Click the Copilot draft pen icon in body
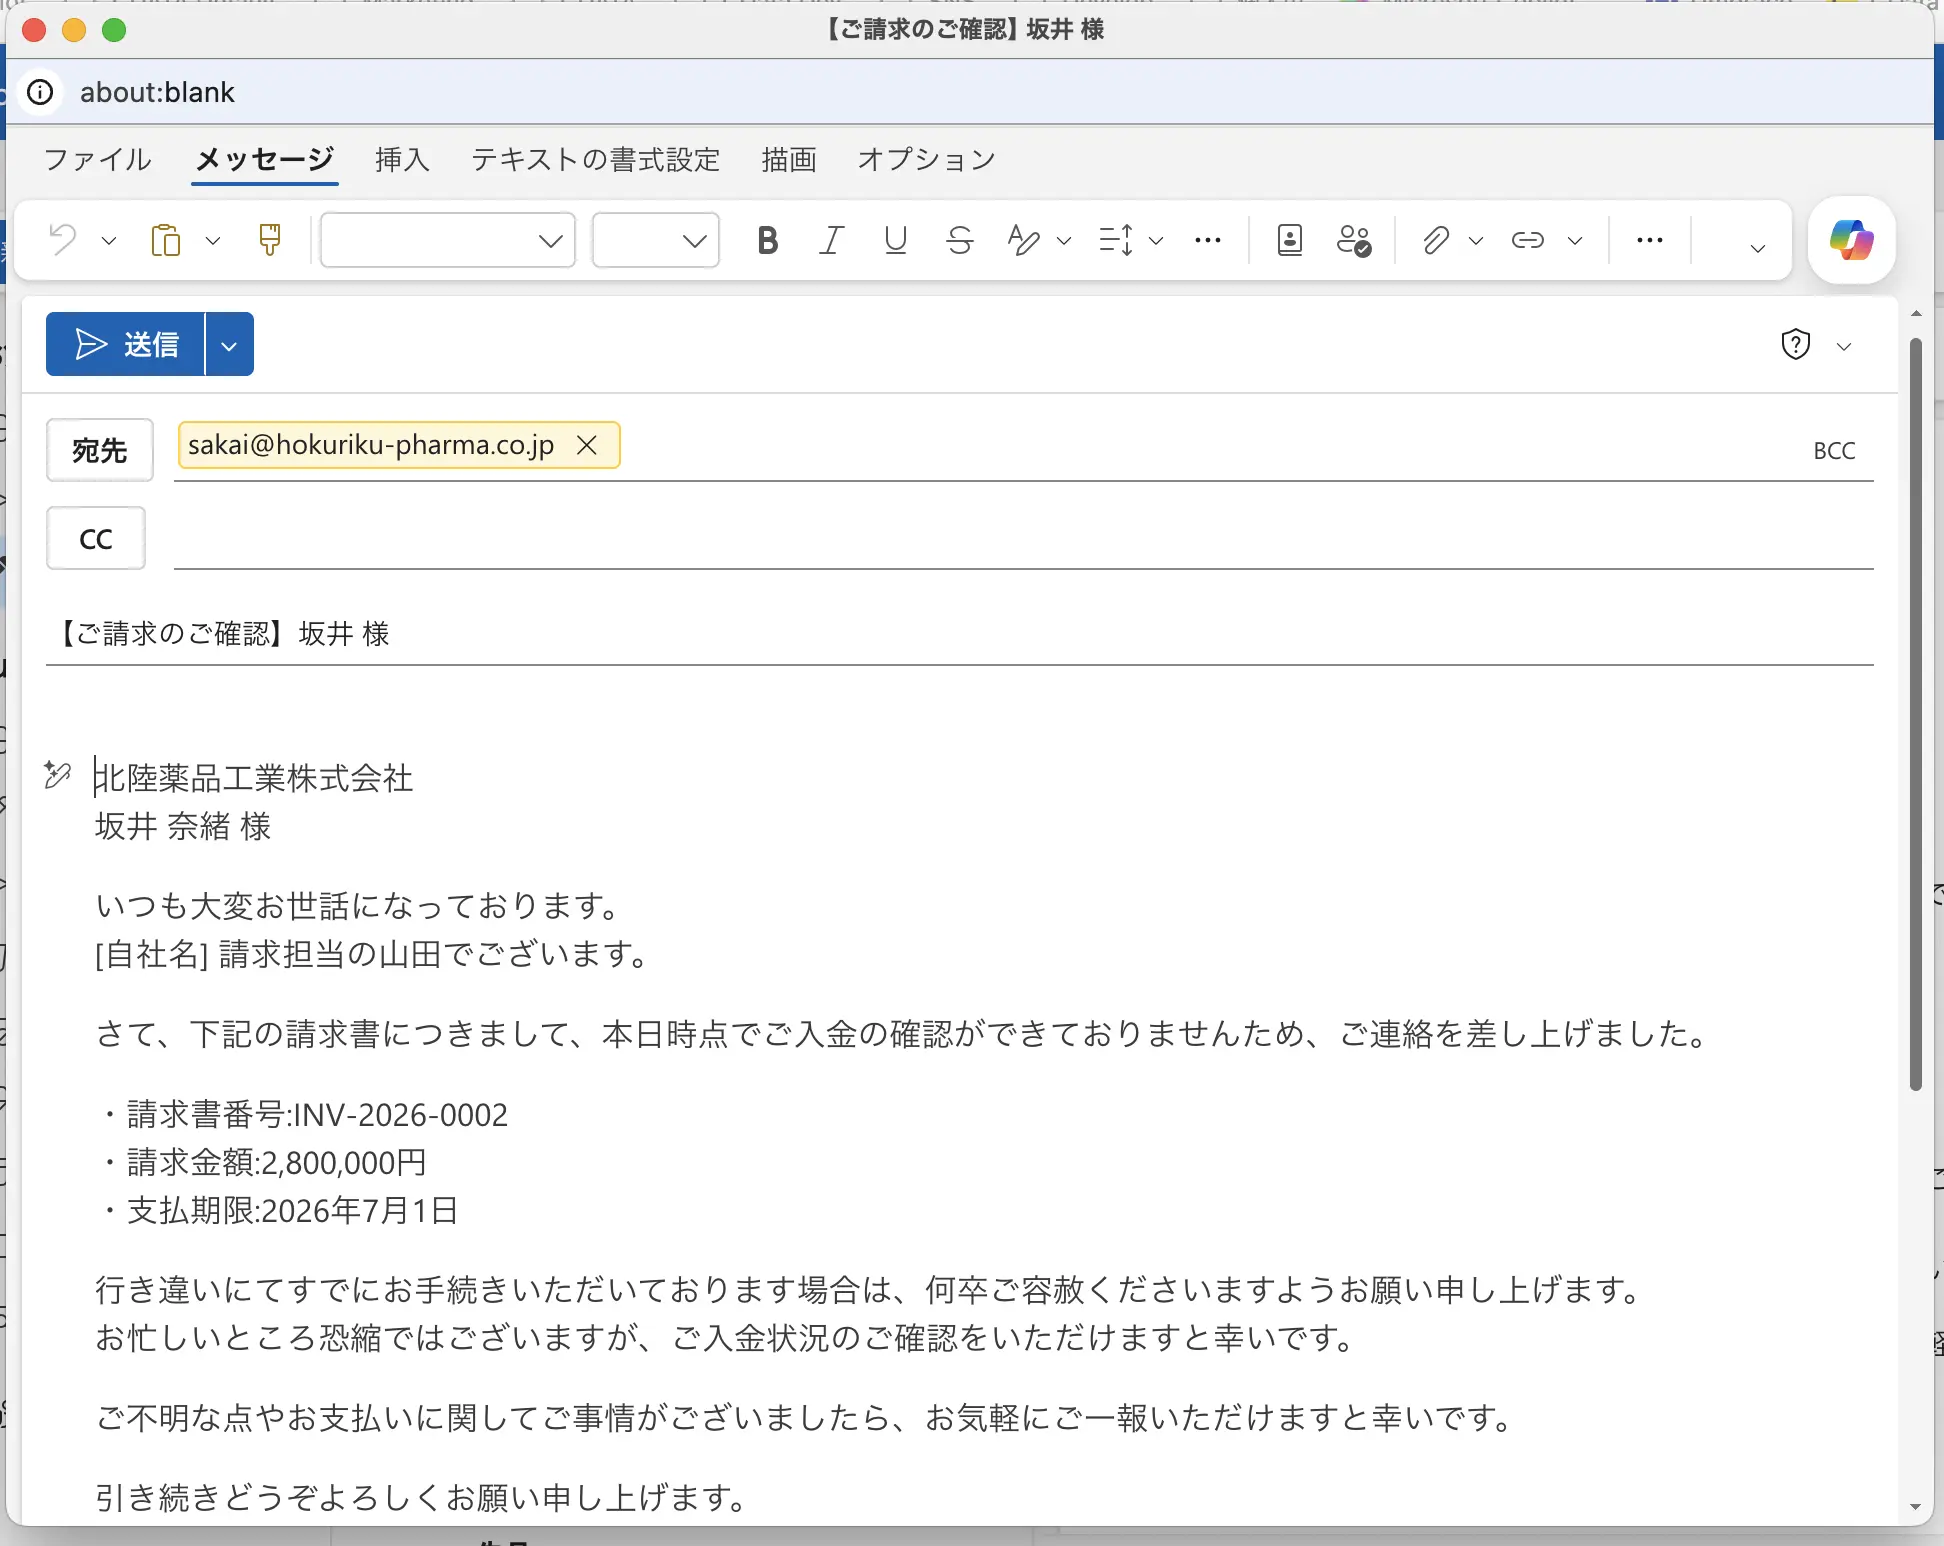1944x1546 pixels. point(58,775)
